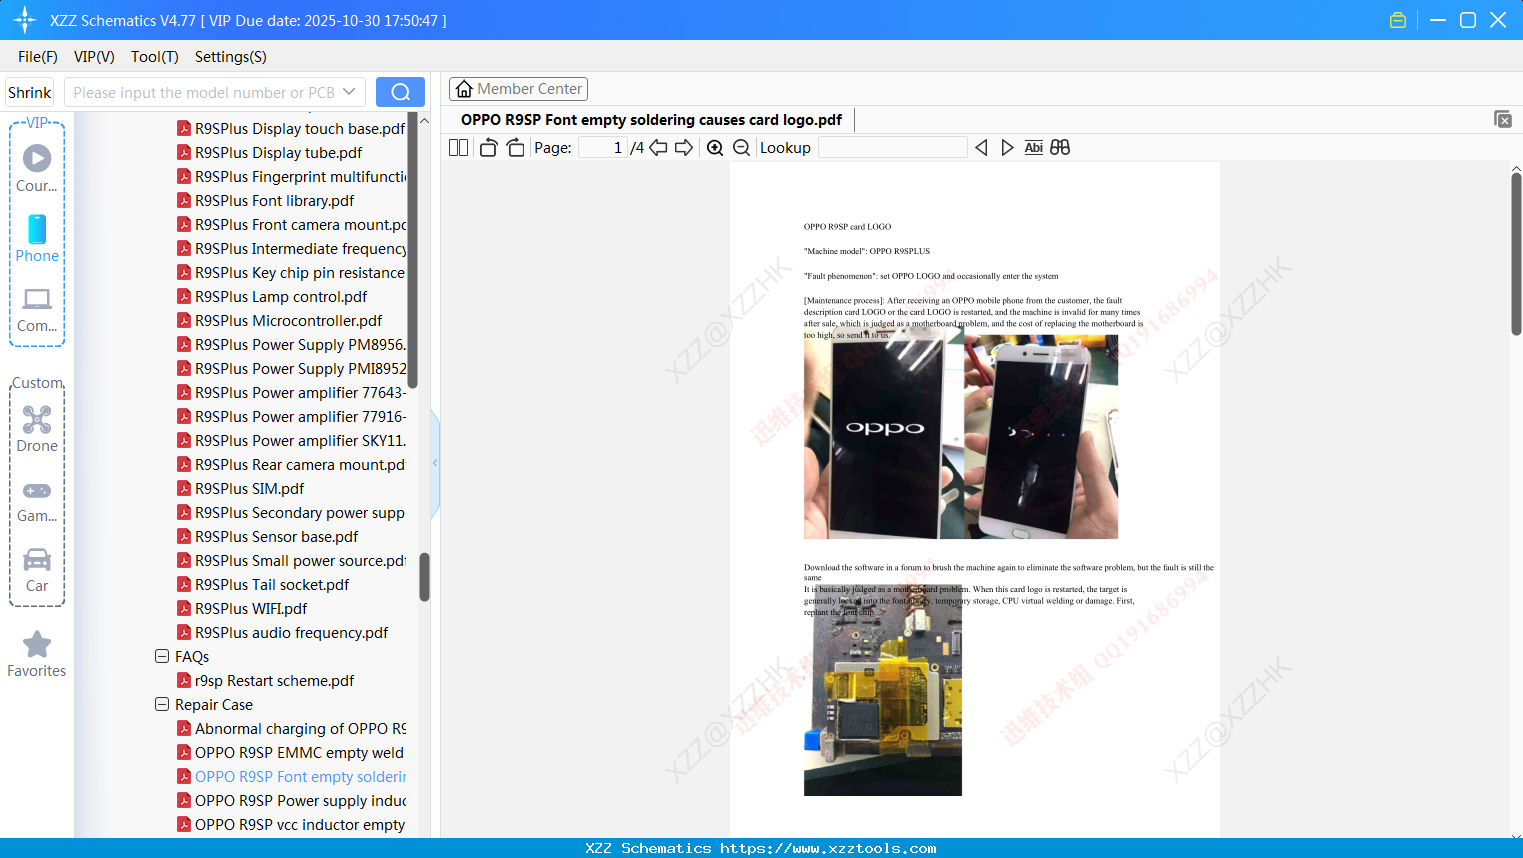
Task: Click the side panel collapse handle
Action: pyautogui.click(x=435, y=463)
